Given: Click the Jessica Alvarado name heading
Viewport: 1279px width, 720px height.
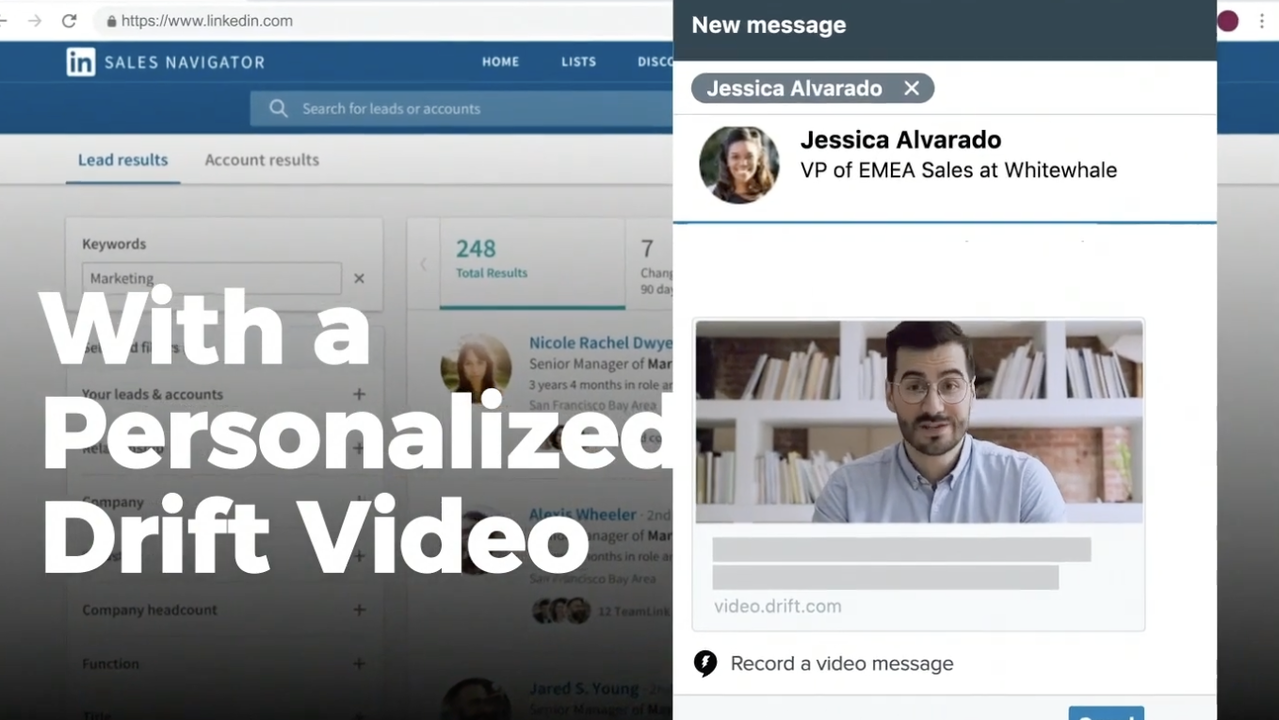Looking at the screenshot, I should point(901,140).
